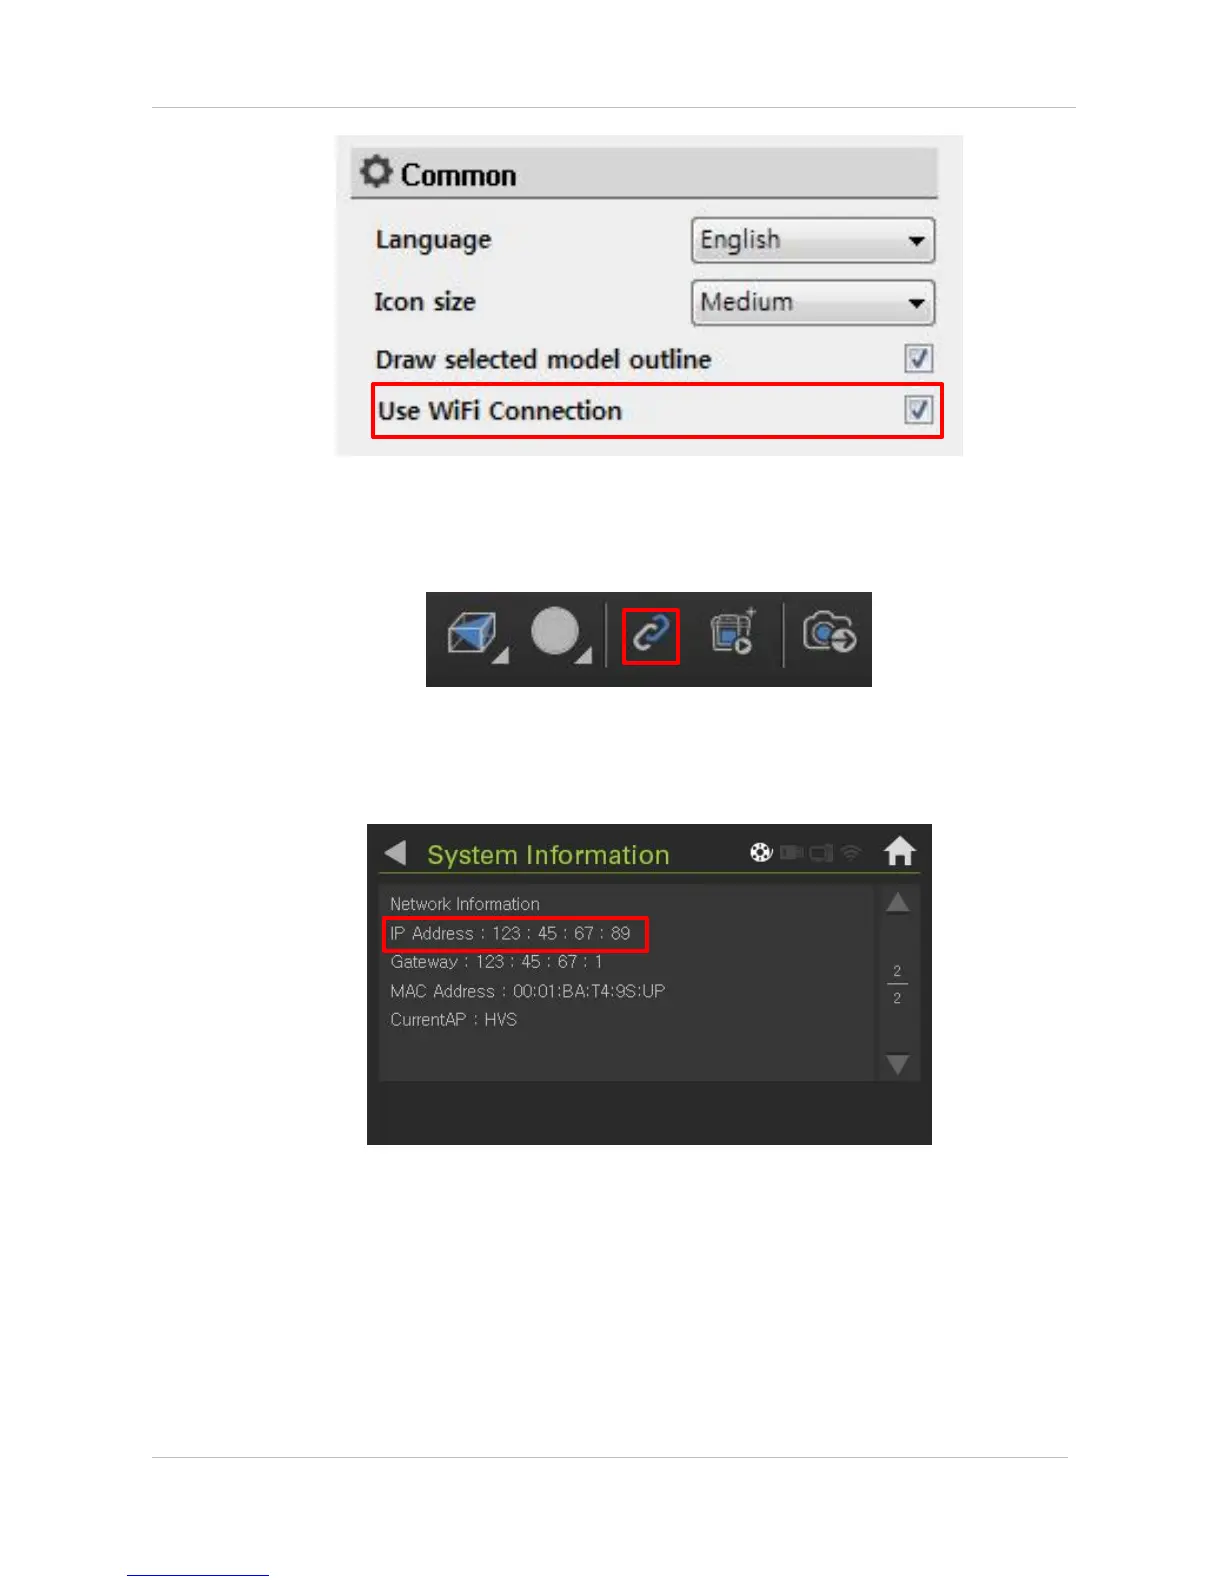Select the 3D box view icon
Image resolution: width=1224 pixels, height=1584 pixels.
coord(471,632)
